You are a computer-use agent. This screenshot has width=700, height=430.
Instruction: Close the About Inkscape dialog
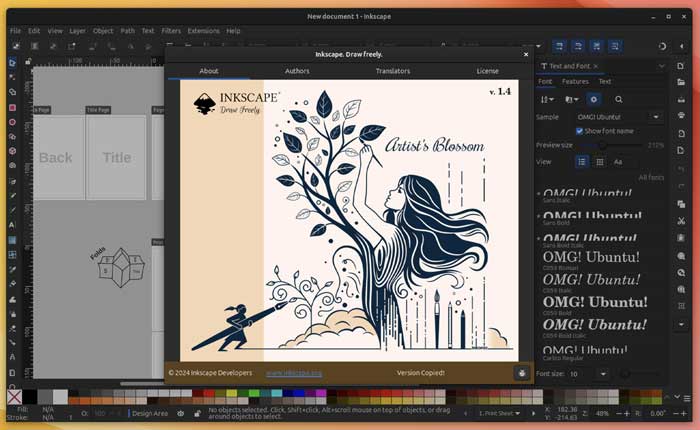(x=526, y=54)
